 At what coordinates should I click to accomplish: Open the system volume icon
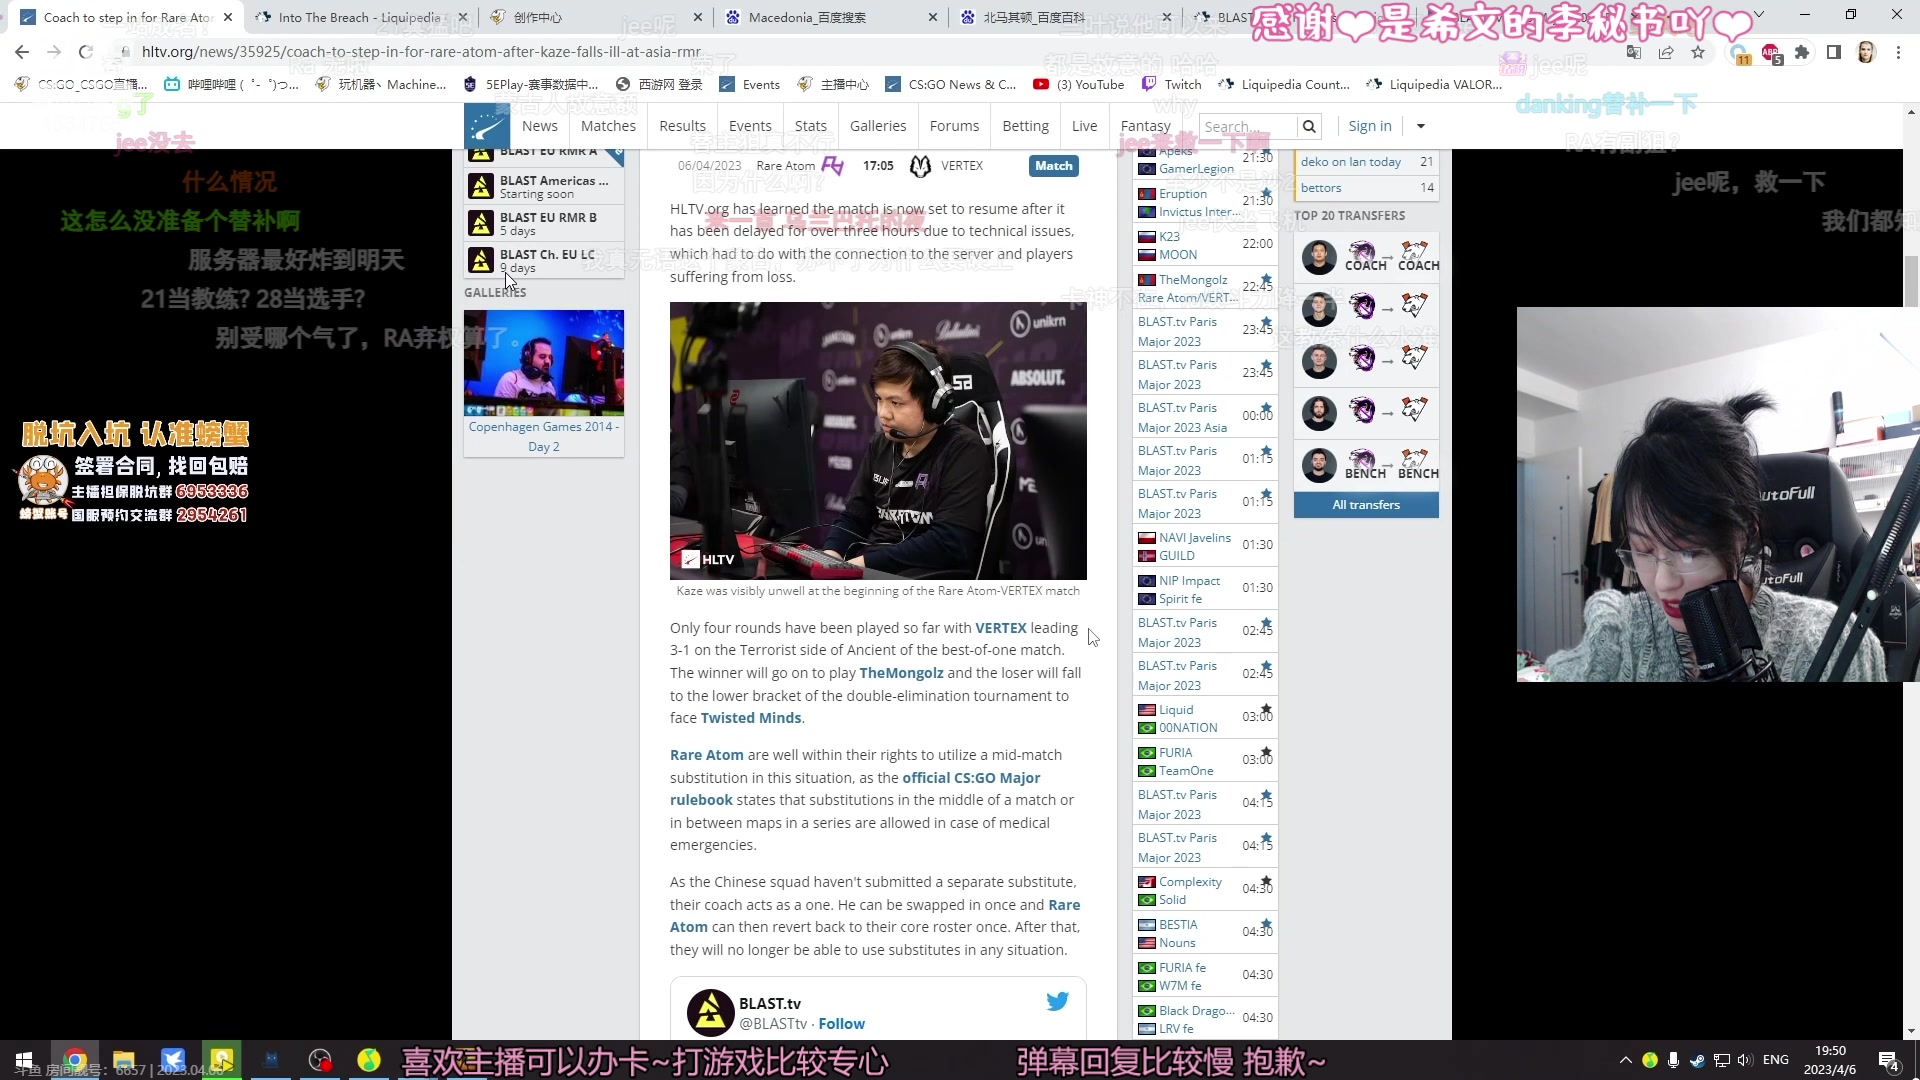pos(1745,1060)
